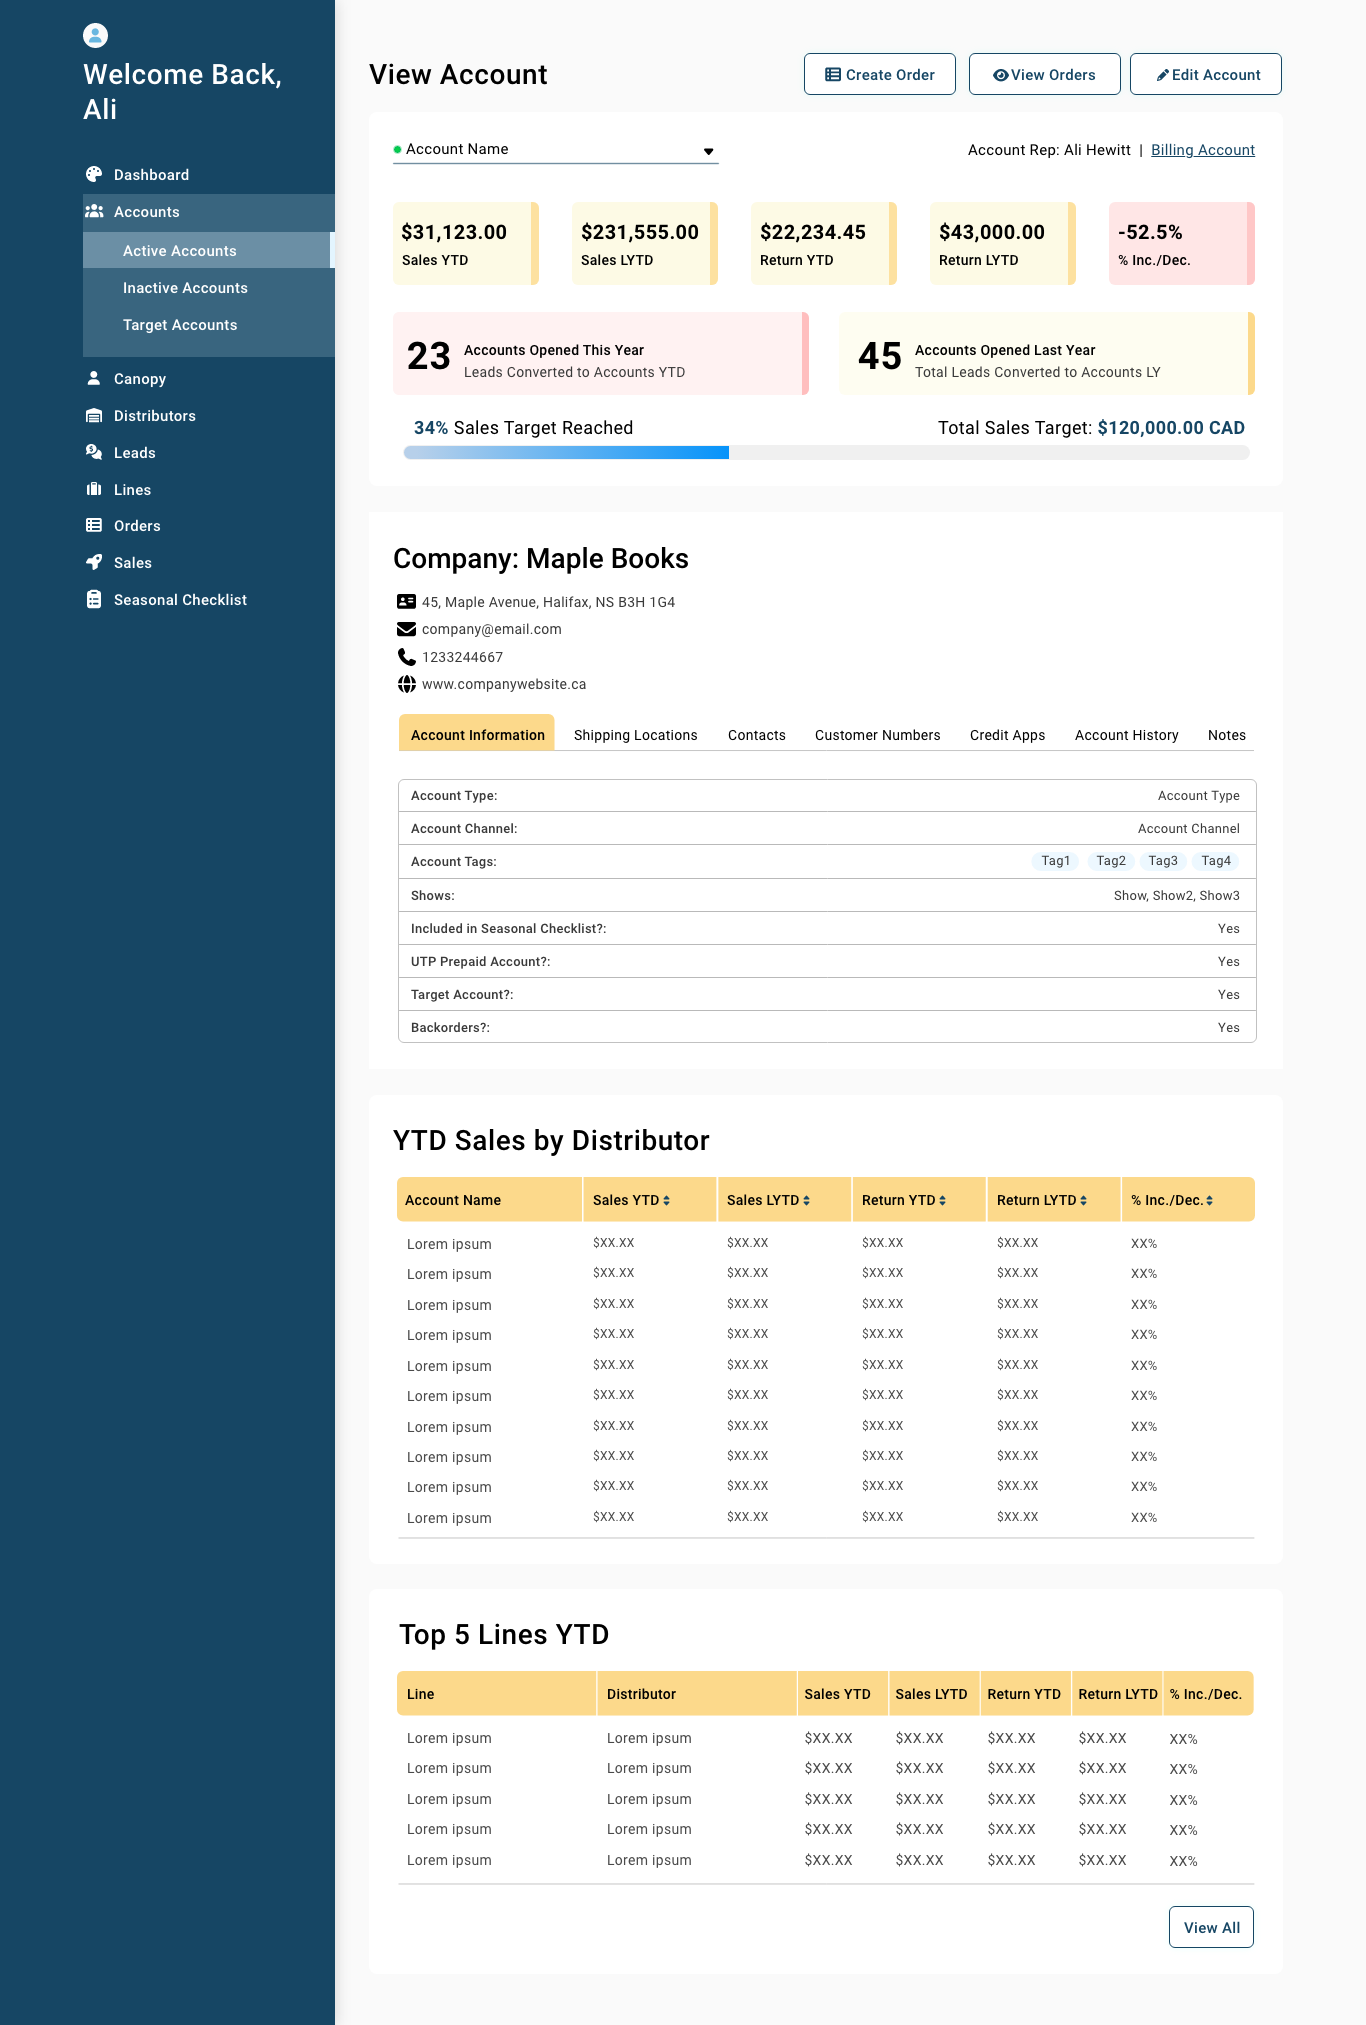The image size is (1366, 2025).
Task: Select Active Accounts submenu item
Action: coord(207,250)
